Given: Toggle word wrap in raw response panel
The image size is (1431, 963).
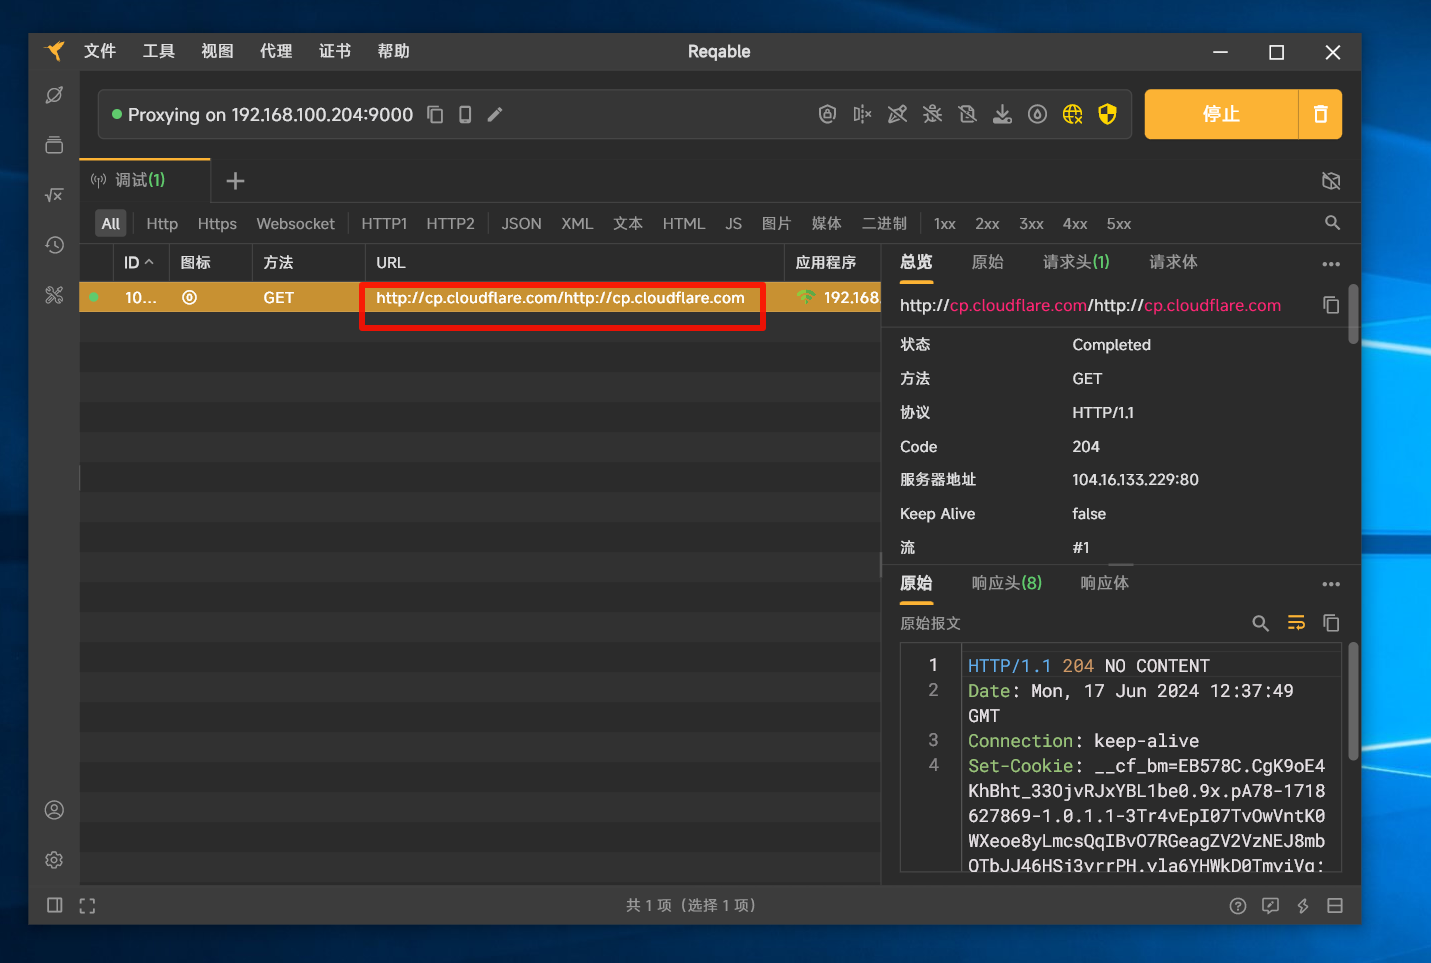Looking at the screenshot, I should pos(1296,623).
